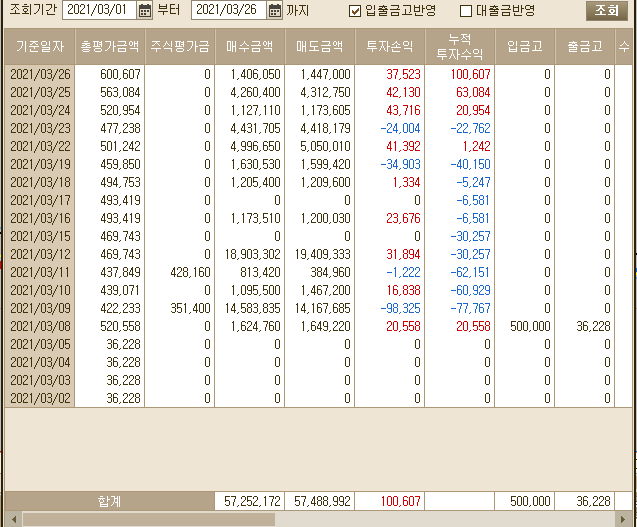This screenshot has height=527, width=637.
Task: Click the 누적 투자수익 column header
Action: pyautogui.click(x=459, y=47)
